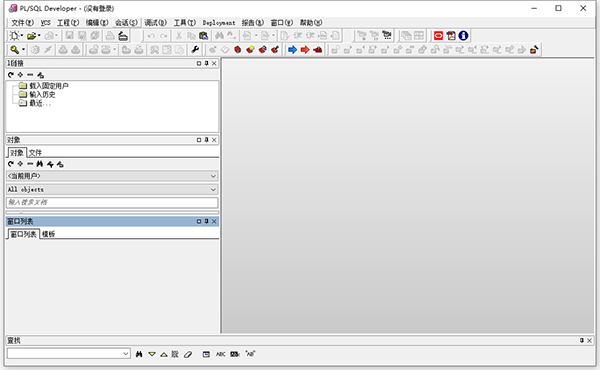600x370 pixels.
Task: Toggle whole words option beside ABC
Action: point(235,354)
